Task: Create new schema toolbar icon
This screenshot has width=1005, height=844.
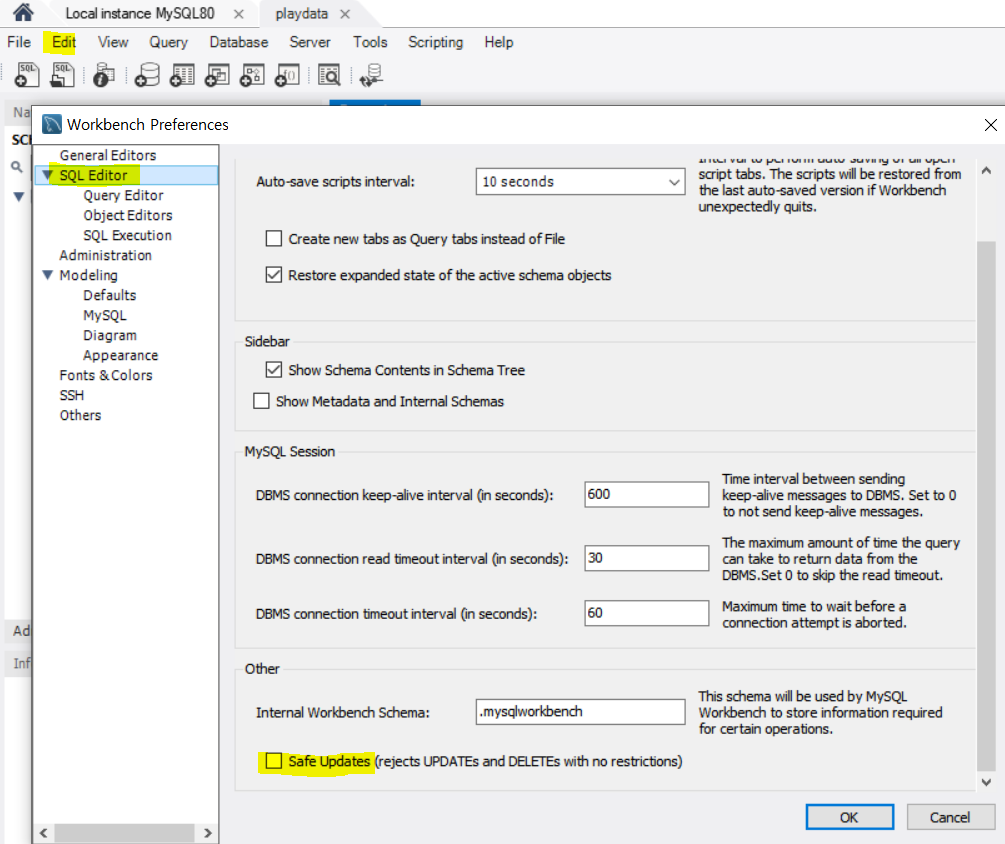Action: pos(147,75)
